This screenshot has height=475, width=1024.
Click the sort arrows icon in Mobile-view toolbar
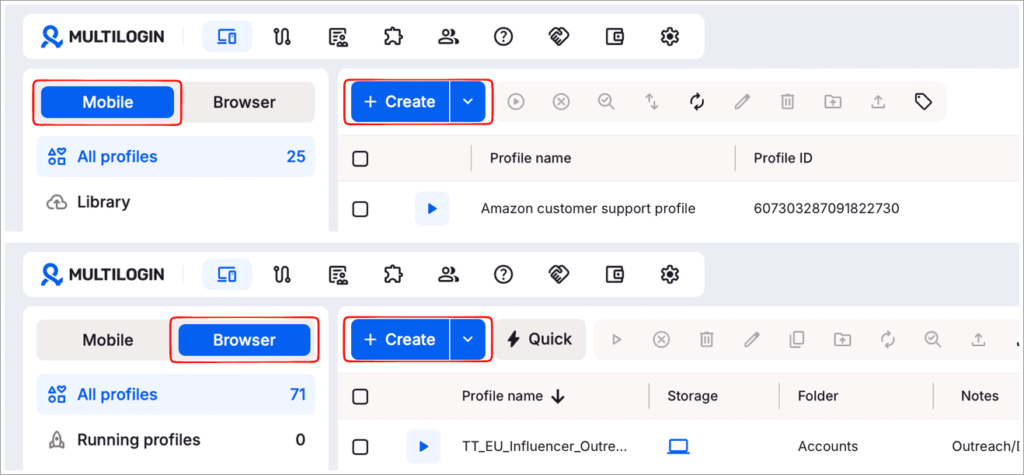652,101
